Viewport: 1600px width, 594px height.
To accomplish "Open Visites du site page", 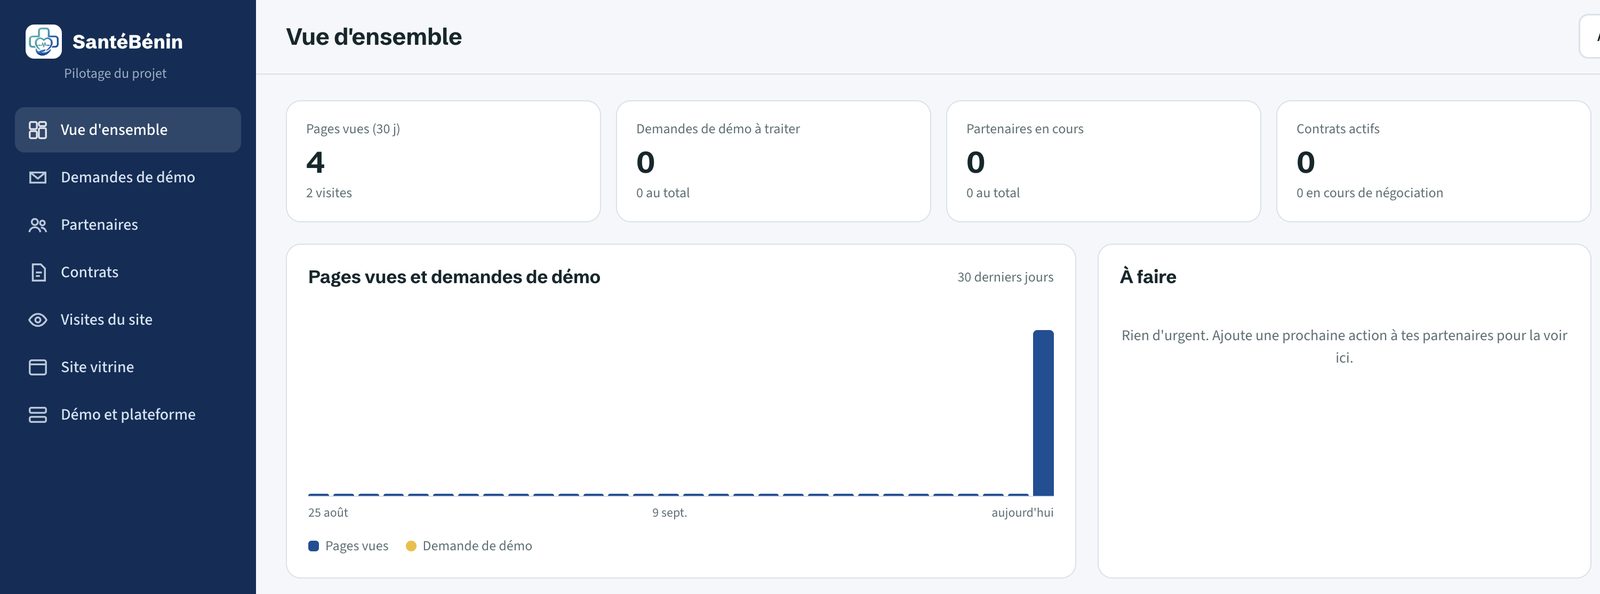I will point(128,320).
